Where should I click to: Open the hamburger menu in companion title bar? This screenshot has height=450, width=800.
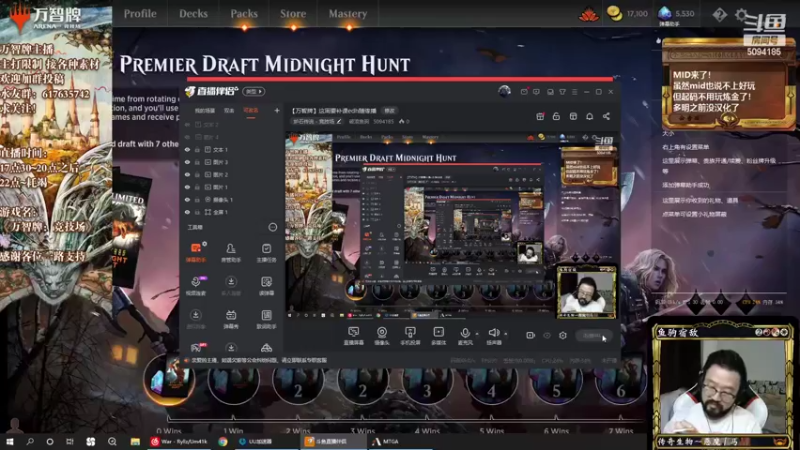[x=574, y=92]
